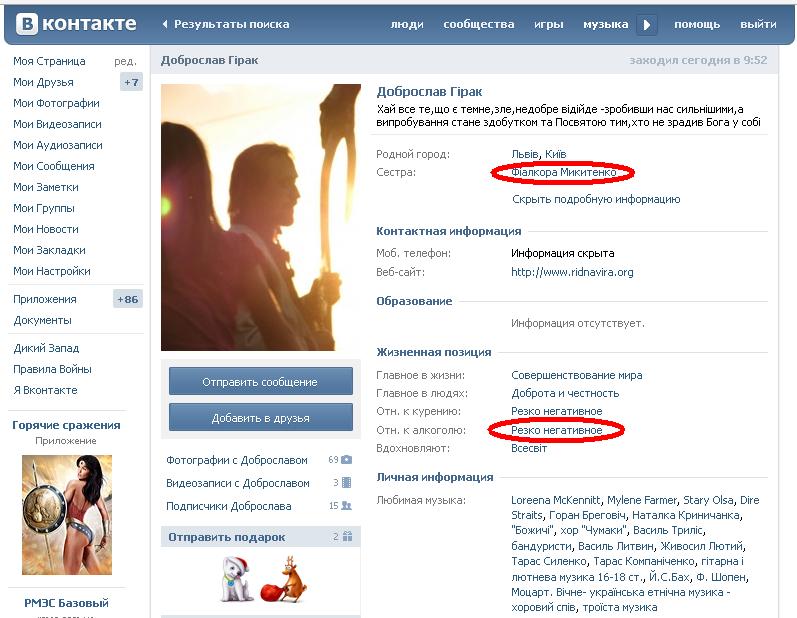Click Живосил Лютий music link
The height and width of the screenshot is (618, 797).
point(702,546)
